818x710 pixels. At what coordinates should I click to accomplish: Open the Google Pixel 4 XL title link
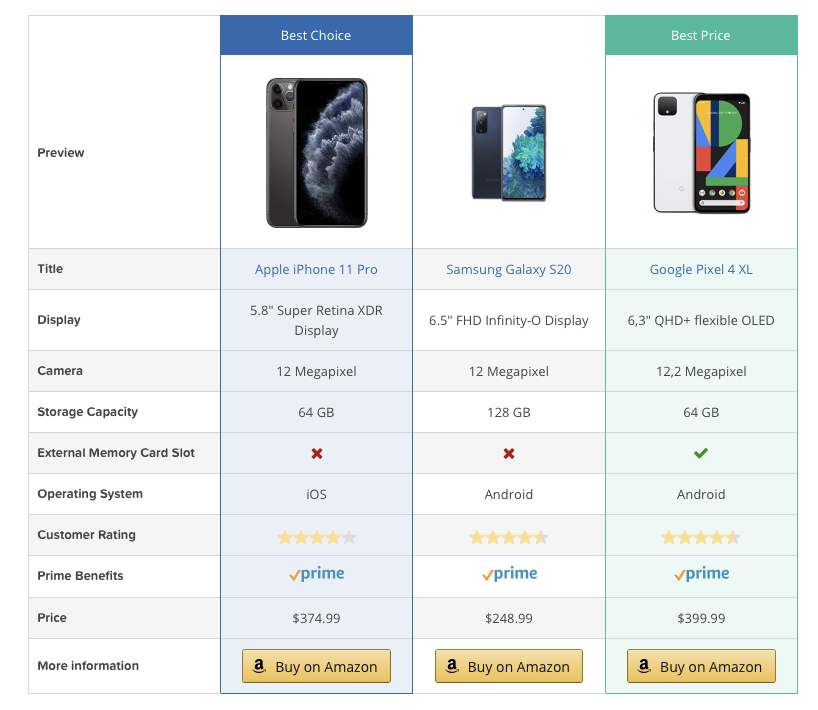coord(701,269)
